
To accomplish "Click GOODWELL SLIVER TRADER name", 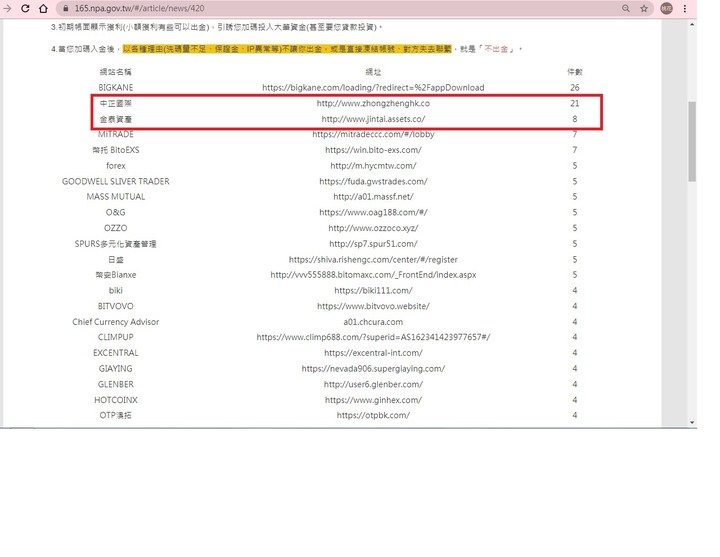I will (116, 181).
